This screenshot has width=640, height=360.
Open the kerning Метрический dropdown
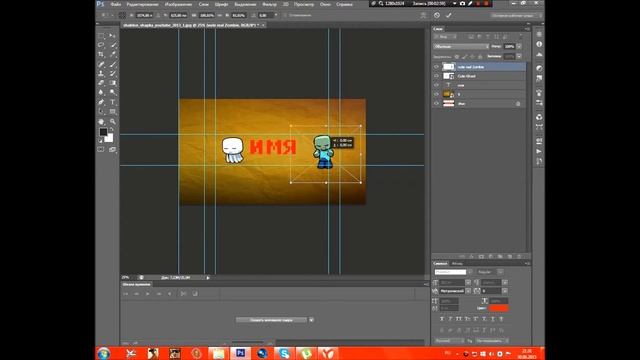pyautogui.click(x=468, y=291)
